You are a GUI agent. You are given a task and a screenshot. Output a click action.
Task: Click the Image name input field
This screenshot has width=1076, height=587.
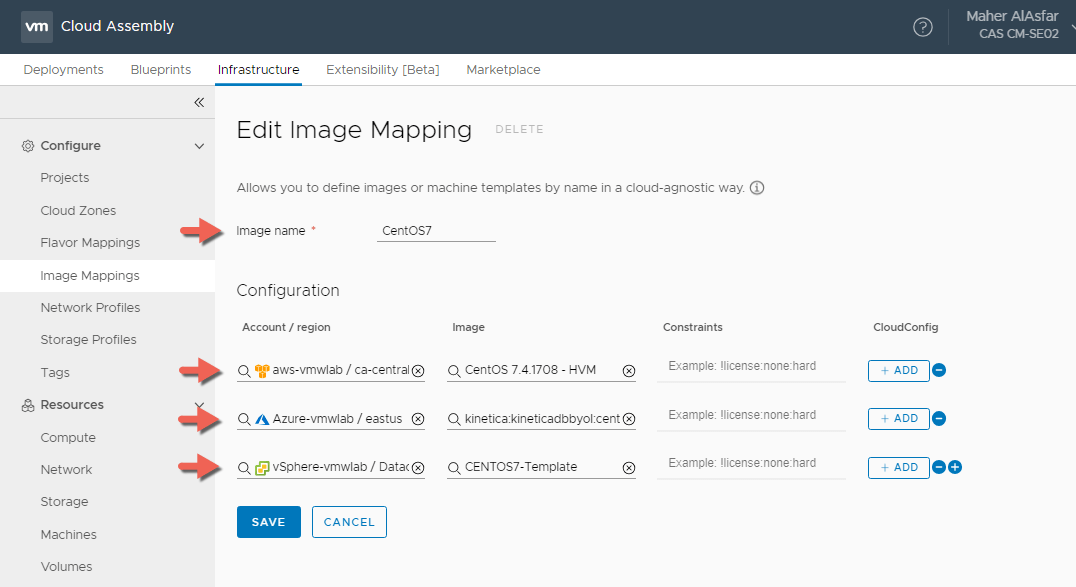(436, 231)
